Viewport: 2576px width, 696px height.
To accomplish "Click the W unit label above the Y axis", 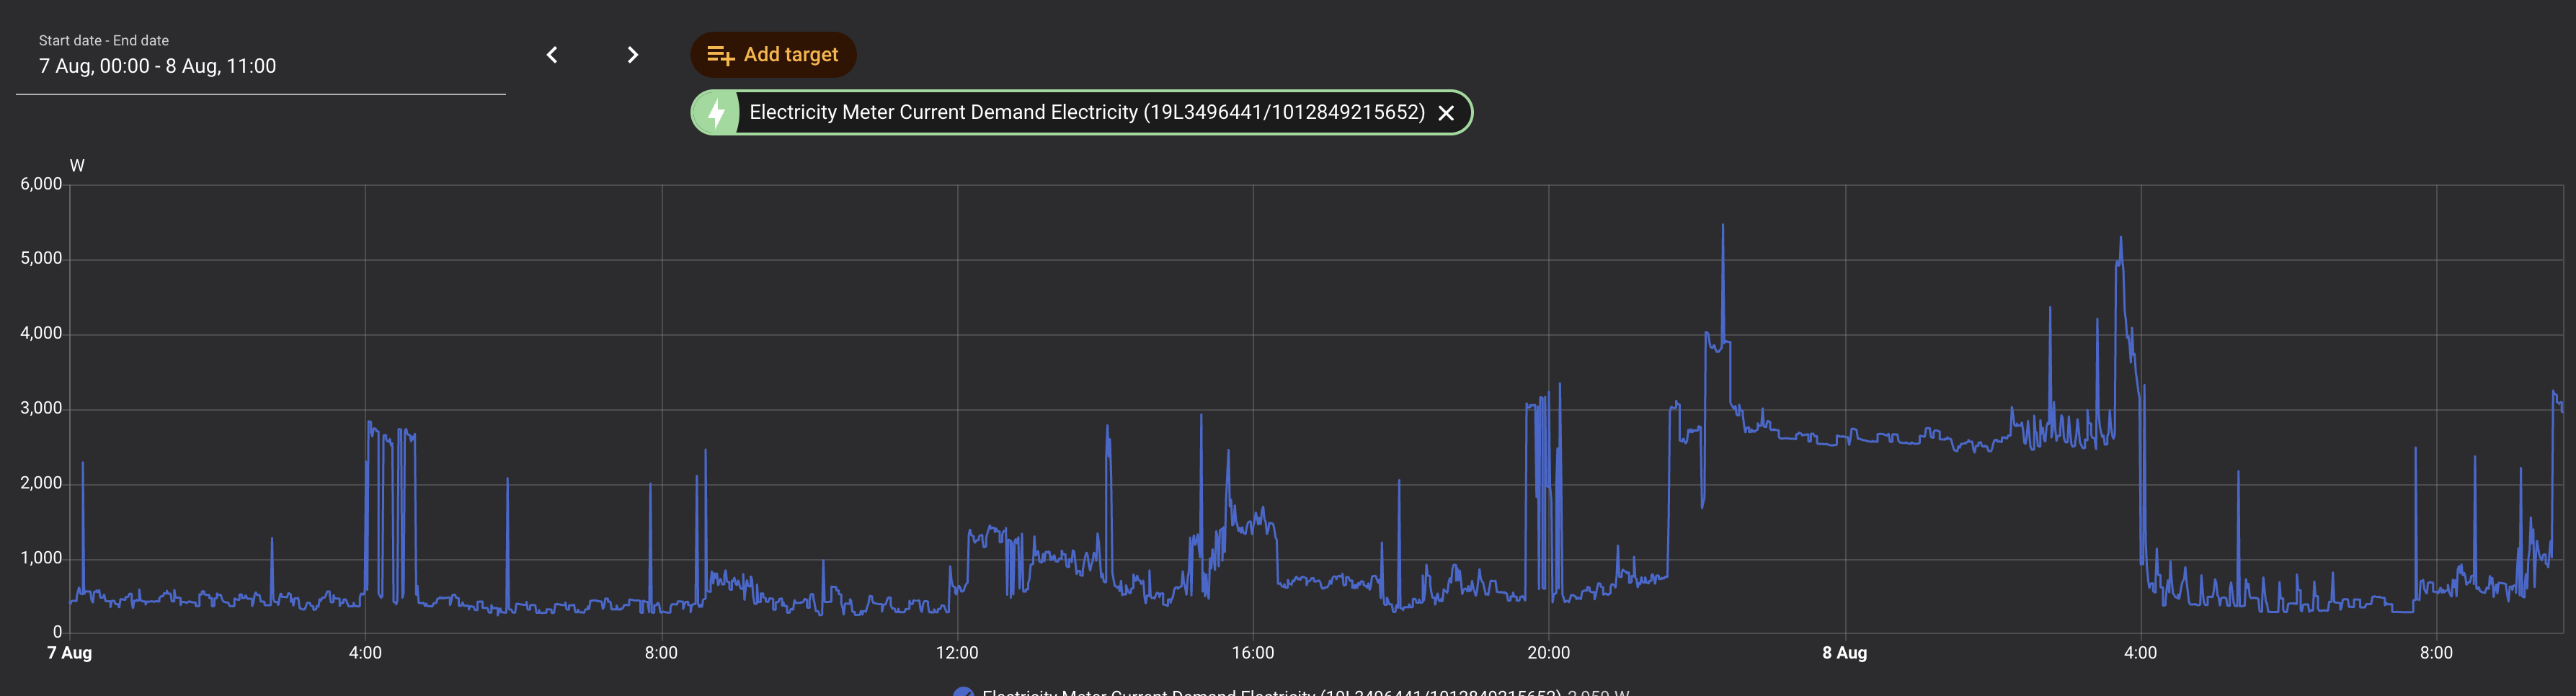I will 77,166.
